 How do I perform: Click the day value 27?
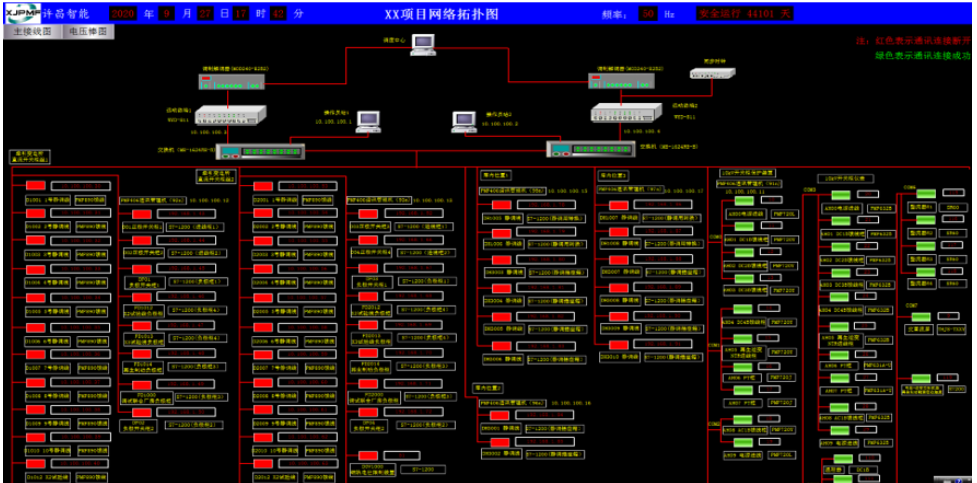pyautogui.click(x=204, y=13)
